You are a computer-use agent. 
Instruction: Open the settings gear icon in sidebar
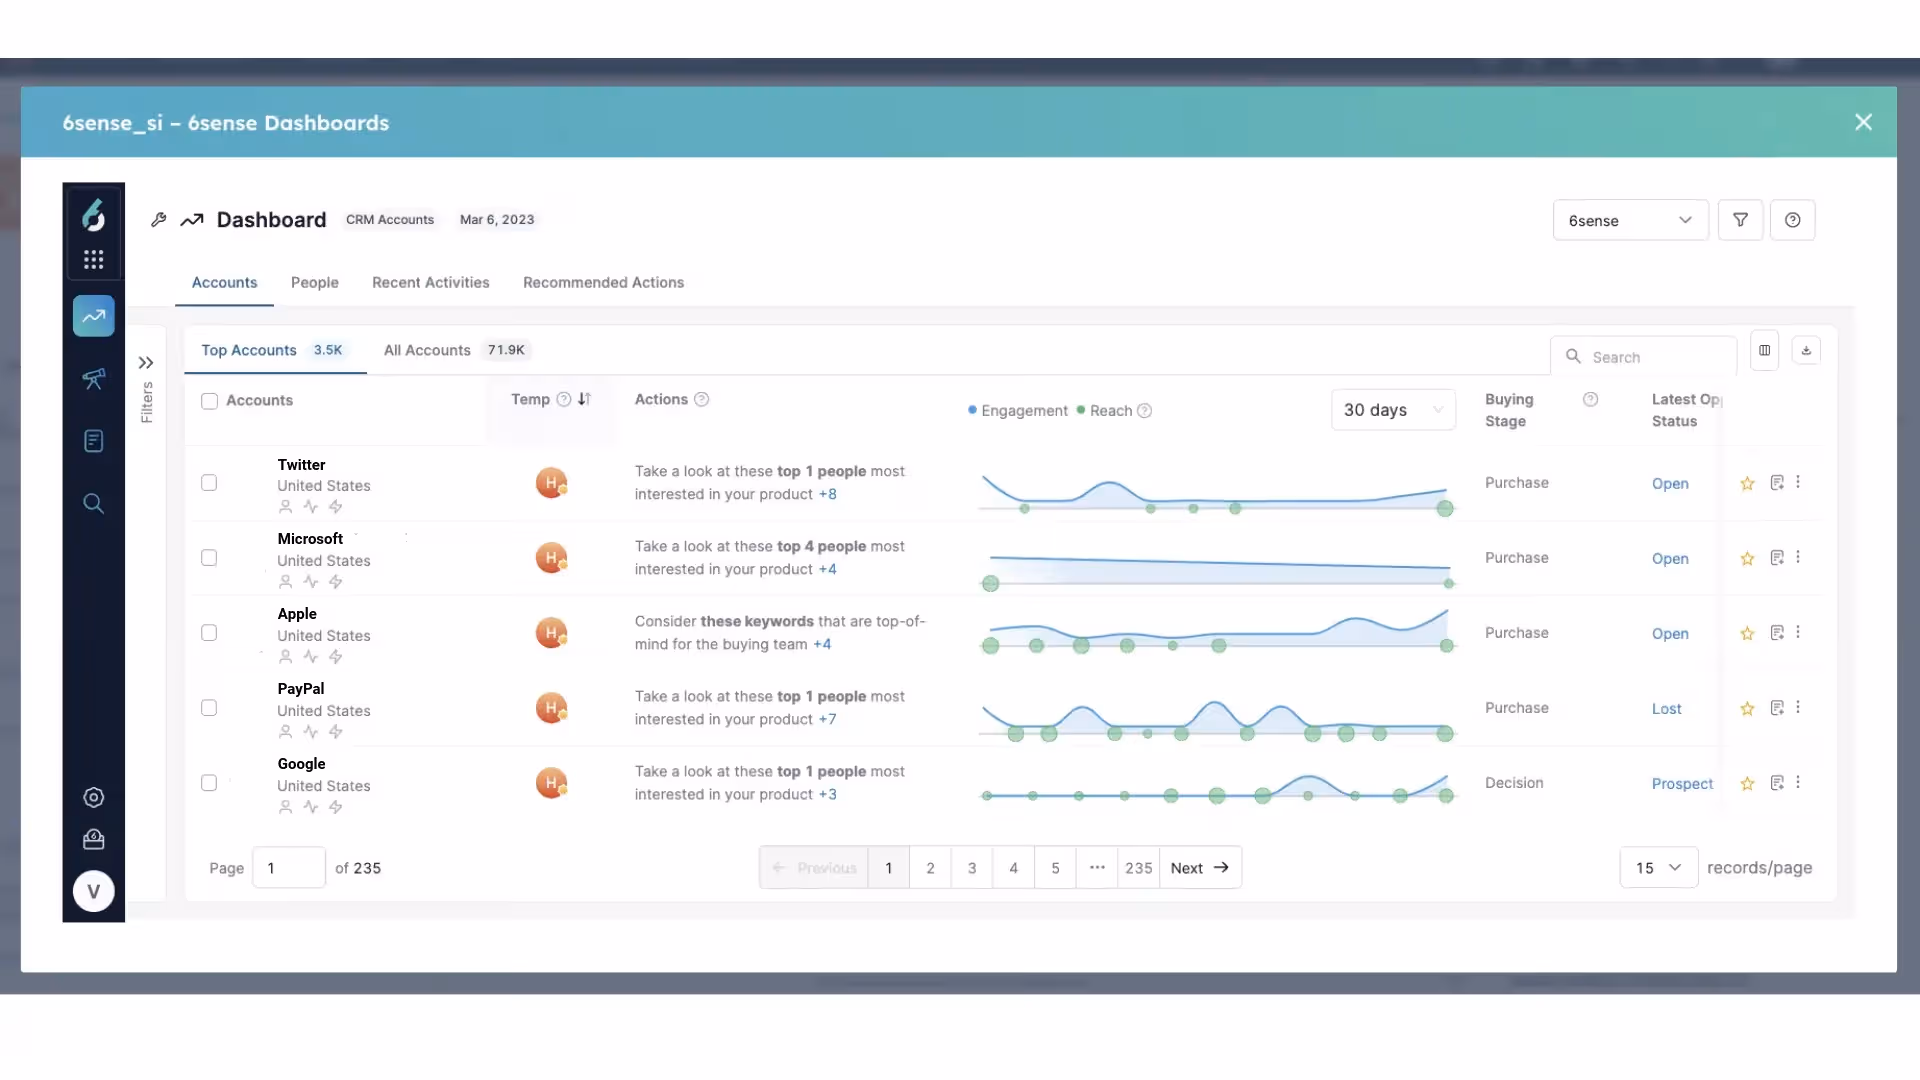pyautogui.click(x=94, y=797)
